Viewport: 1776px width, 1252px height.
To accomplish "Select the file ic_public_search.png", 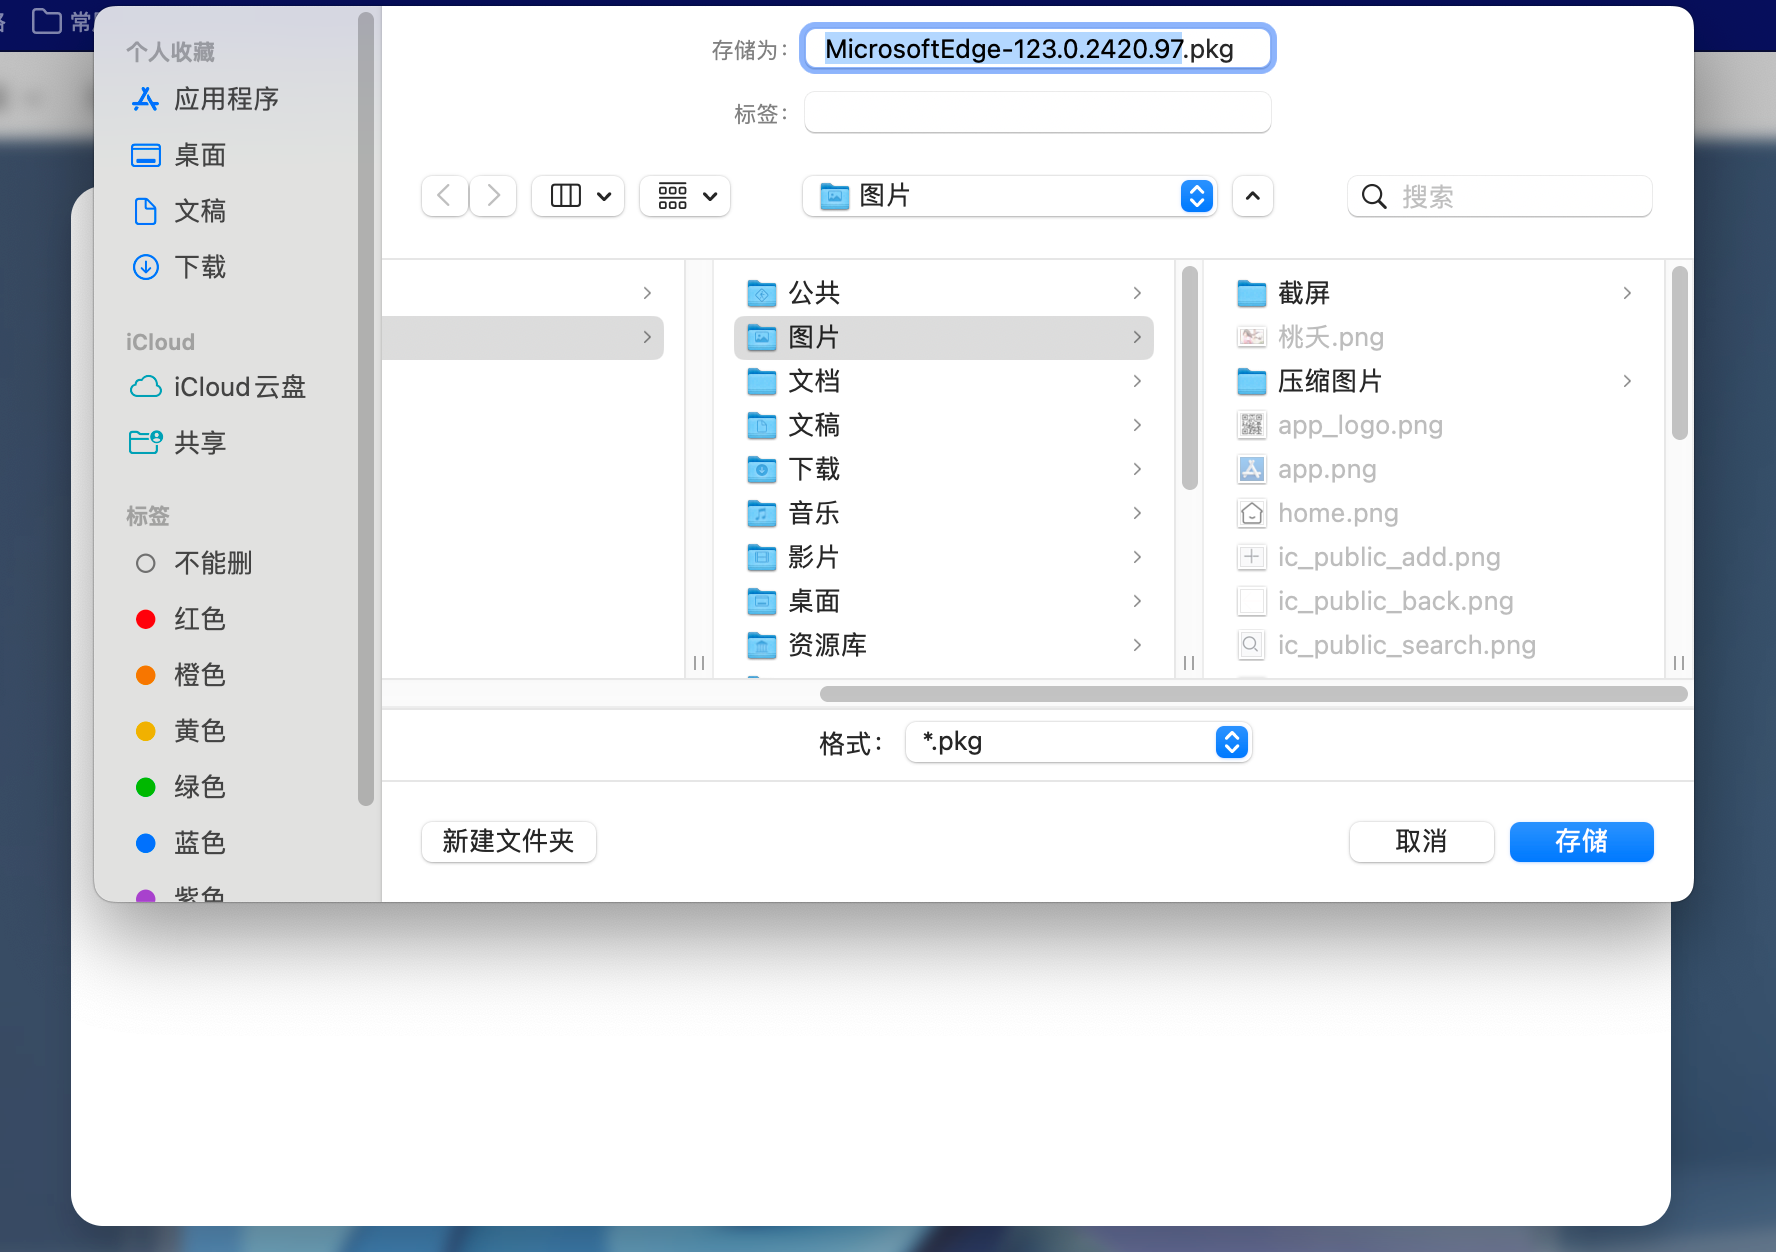I will [x=1434, y=645].
